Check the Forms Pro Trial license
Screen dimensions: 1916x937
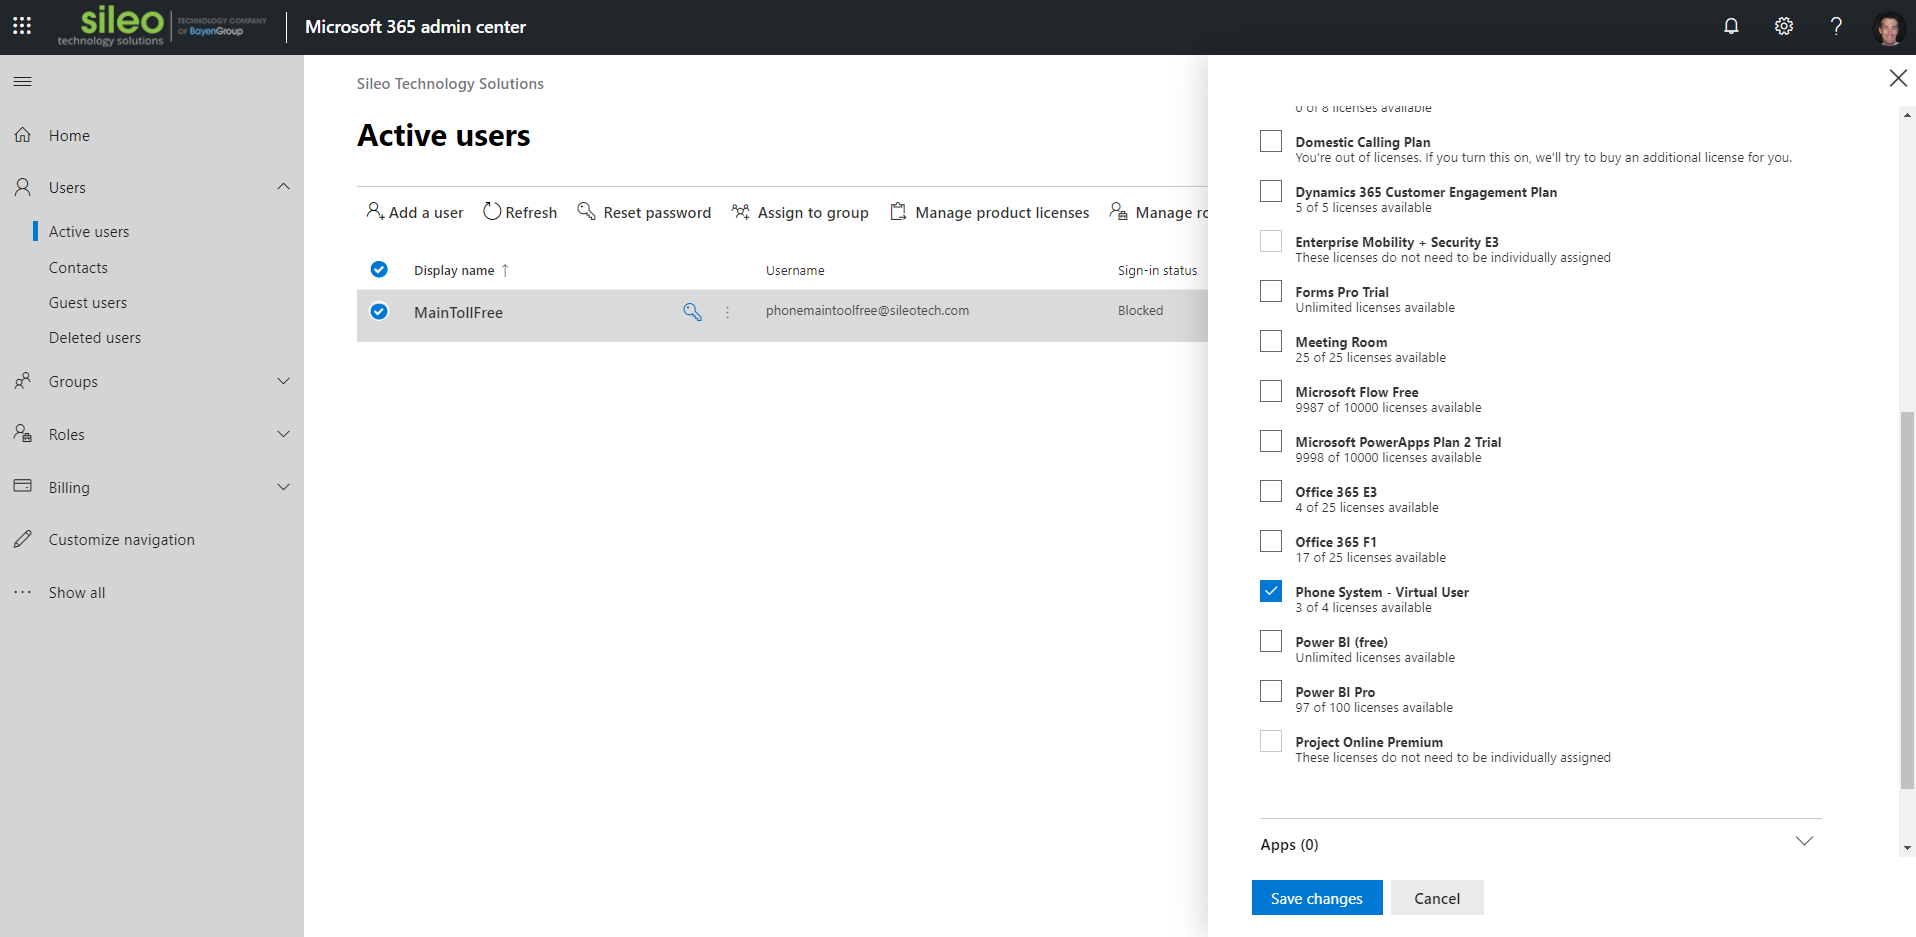coord(1270,291)
